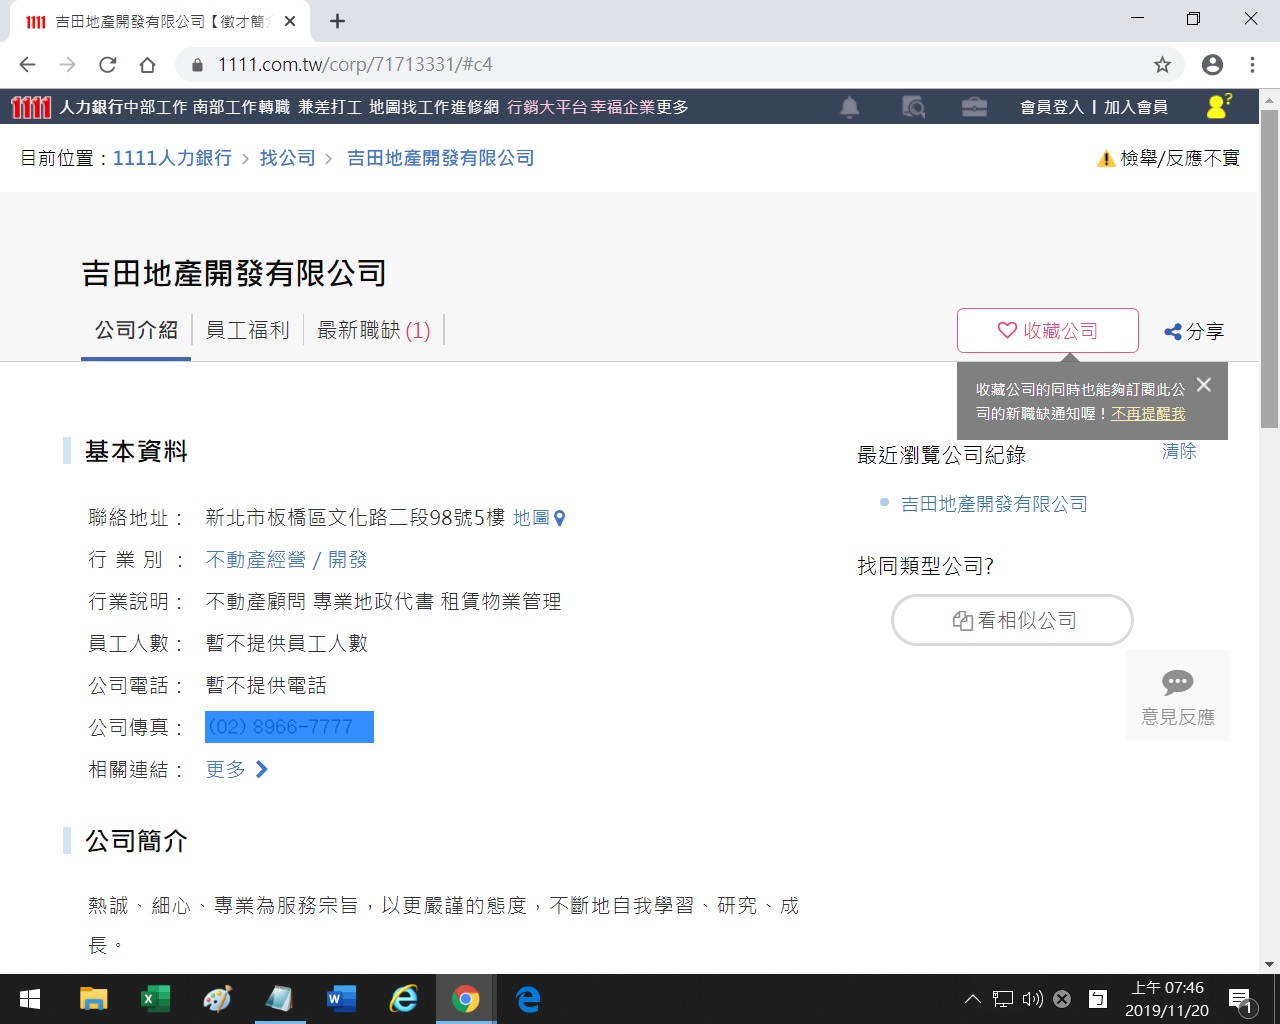Open Internet Explorer from taskbar
Screen dimensions: 1280x1024
tap(403, 999)
